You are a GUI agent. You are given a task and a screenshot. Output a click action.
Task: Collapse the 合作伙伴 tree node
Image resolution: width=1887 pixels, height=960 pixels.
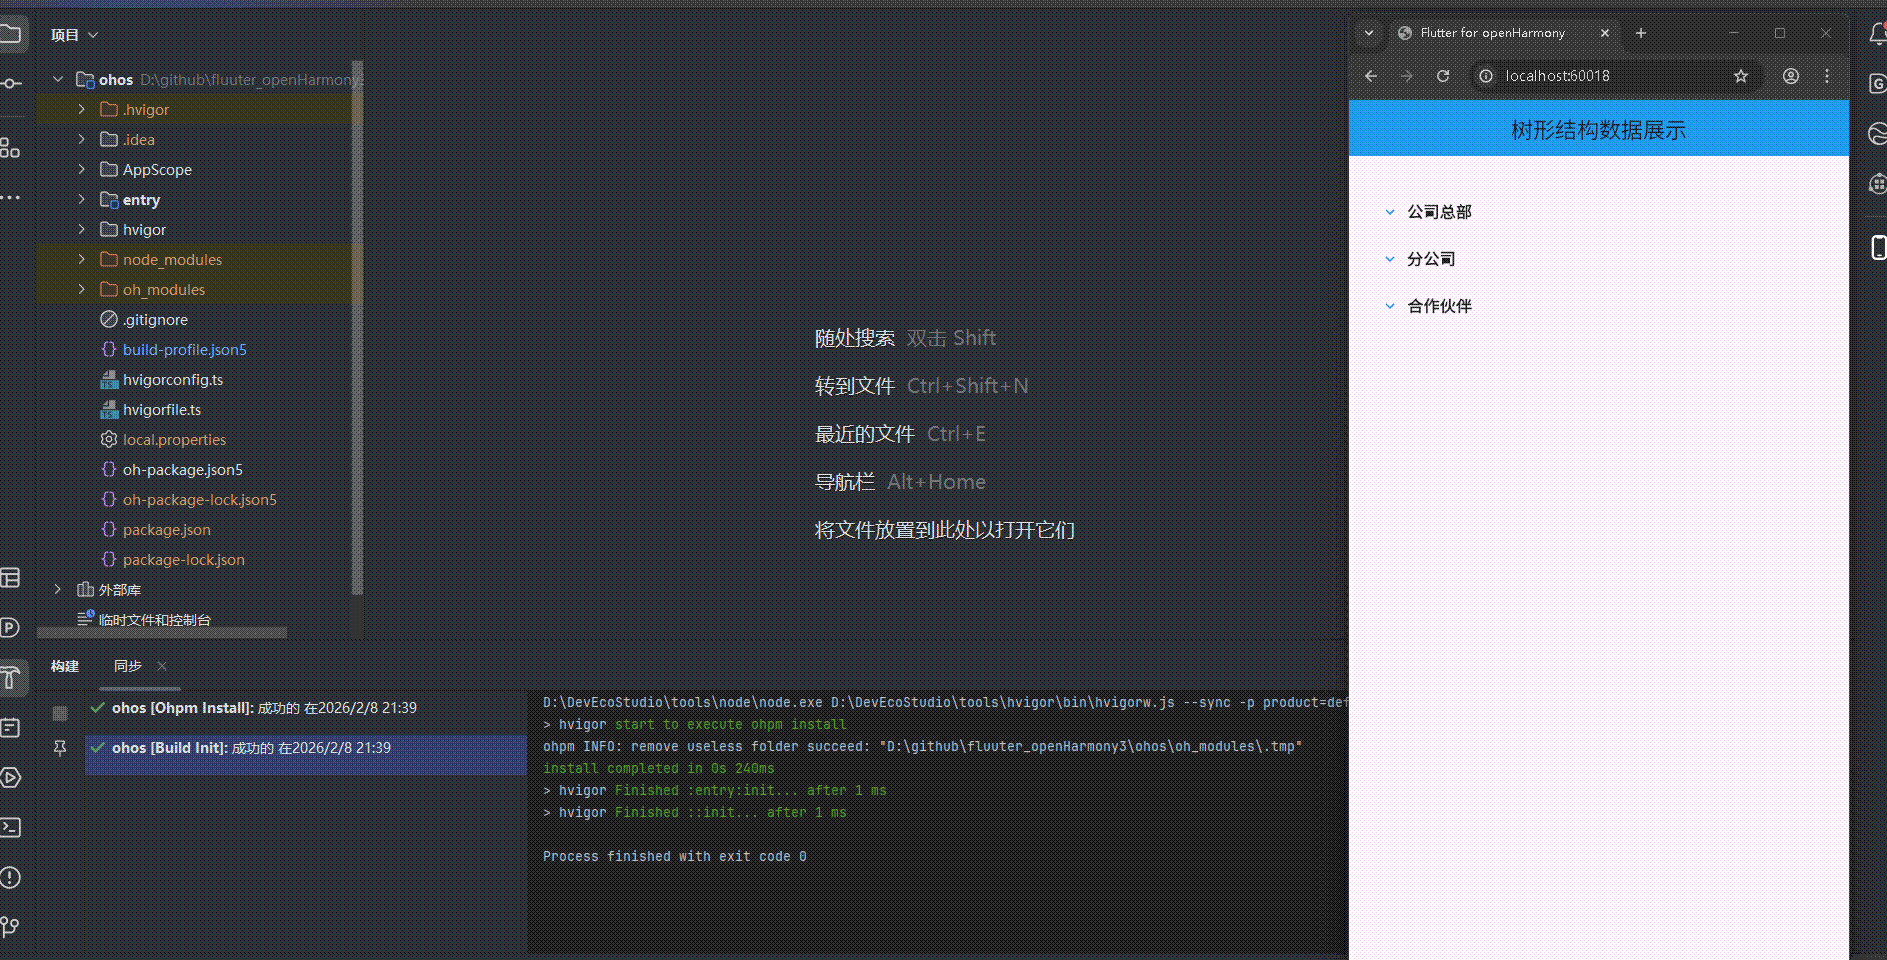pyautogui.click(x=1390, y=306)
